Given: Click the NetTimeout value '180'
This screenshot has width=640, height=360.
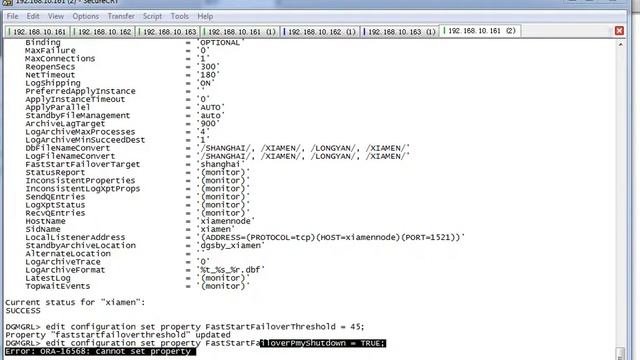Looking at the screenshot, I should pos(208,75).
